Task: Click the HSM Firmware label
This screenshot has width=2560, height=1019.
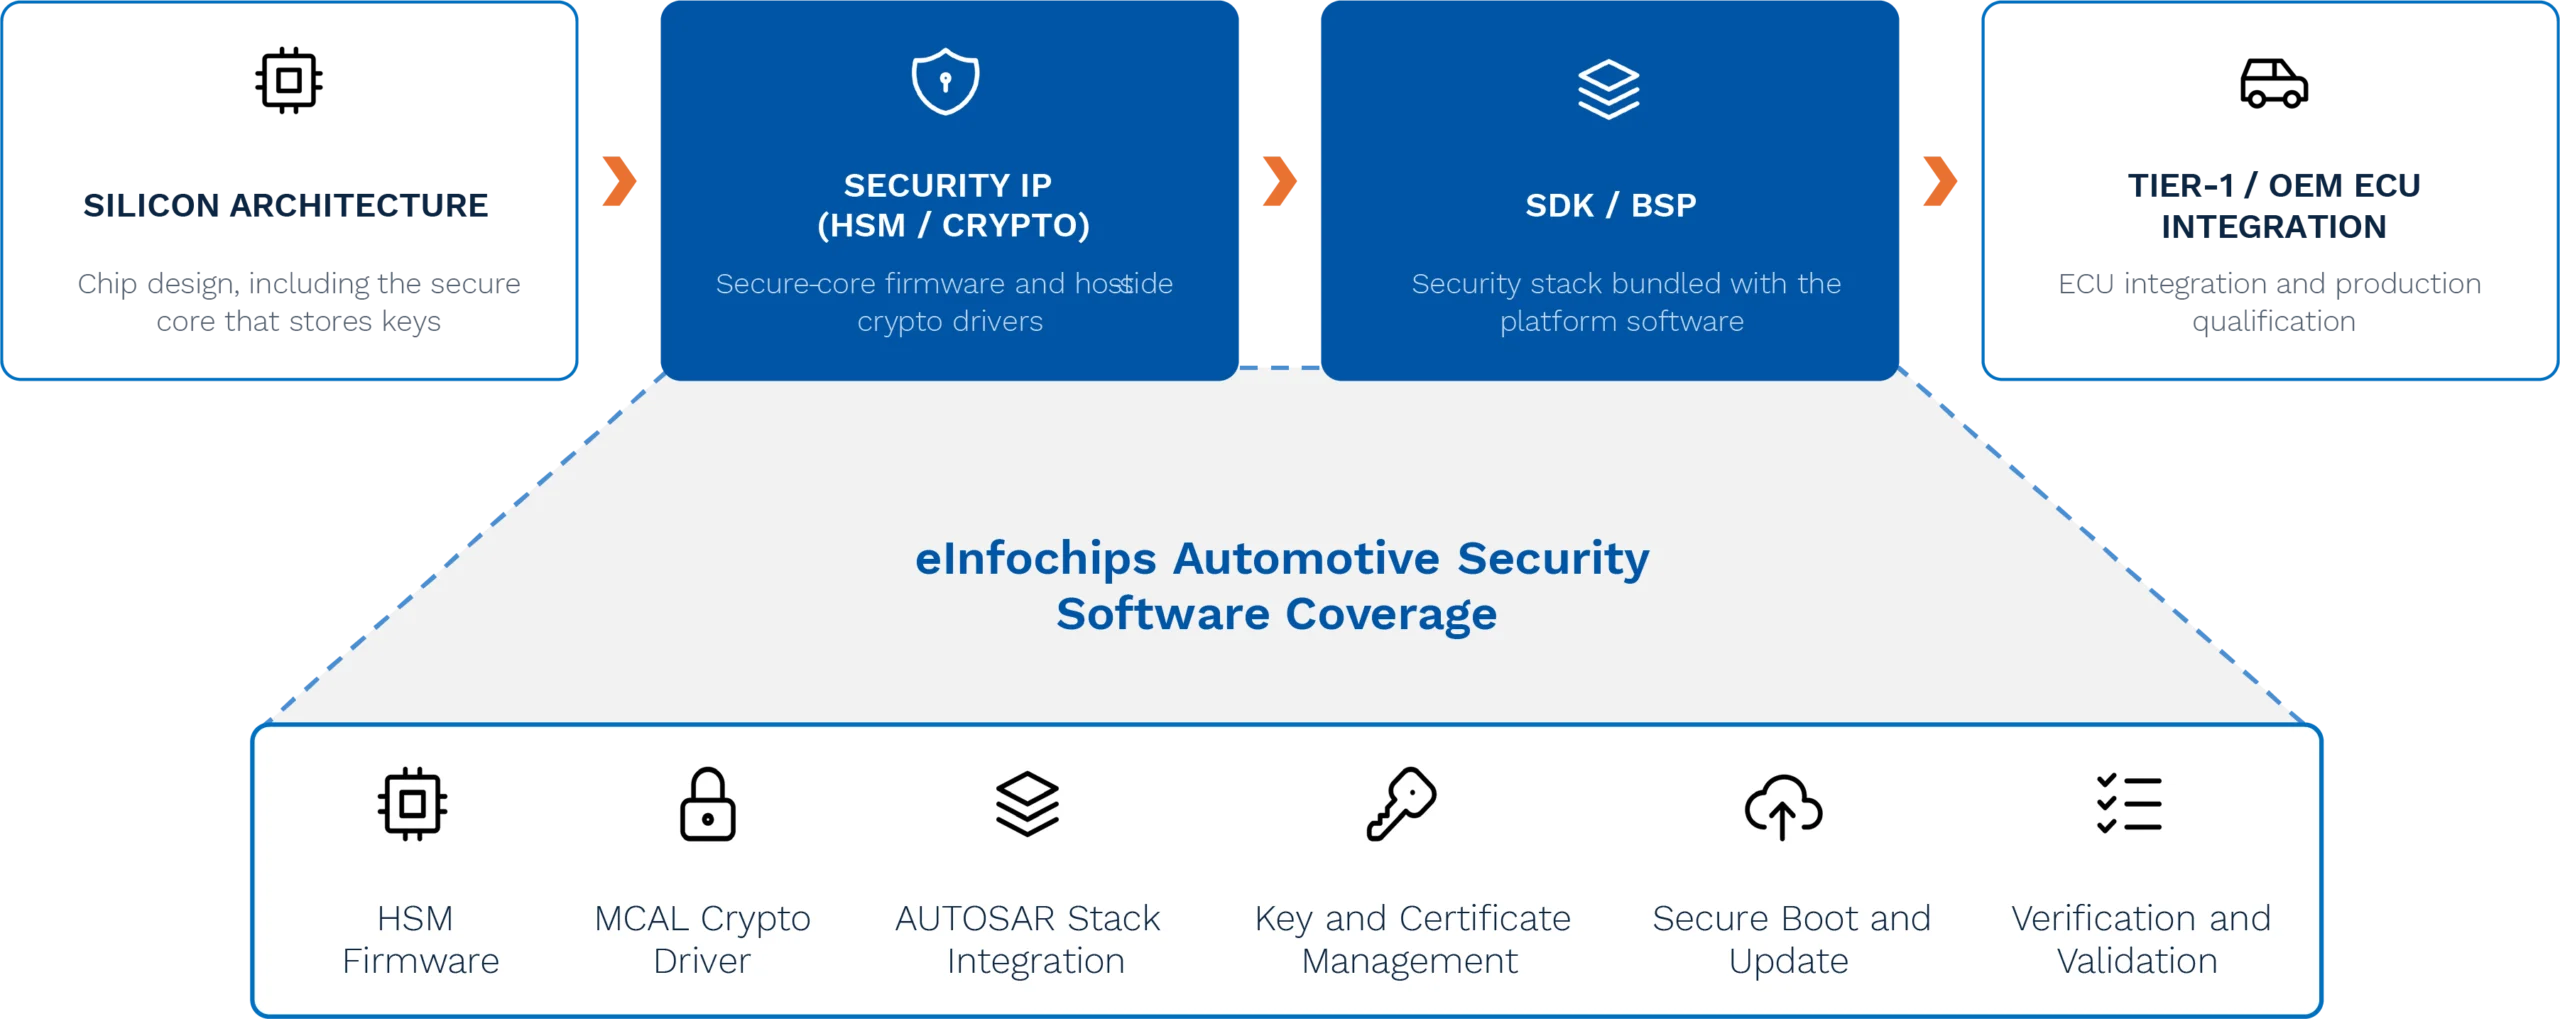Action: coord(420,939)
